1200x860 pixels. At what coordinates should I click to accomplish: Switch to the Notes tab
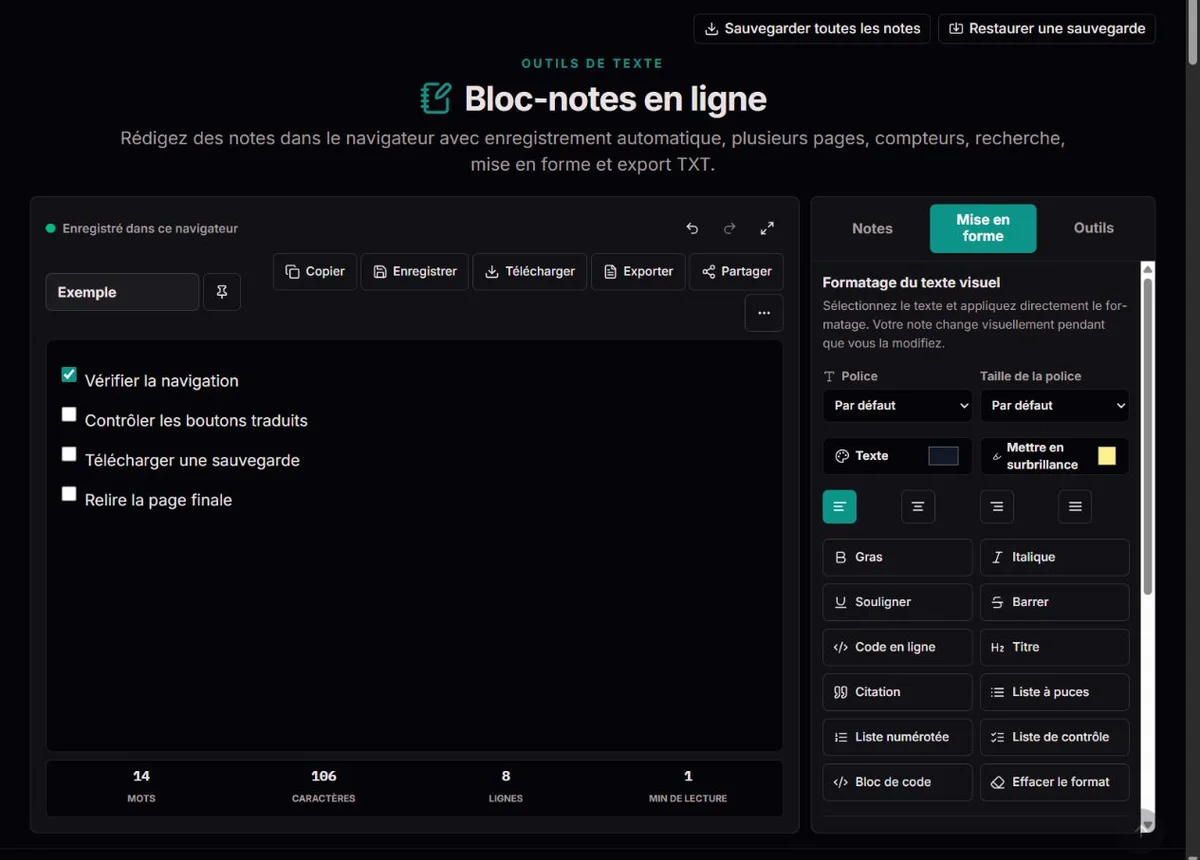[x=872, y=228]
